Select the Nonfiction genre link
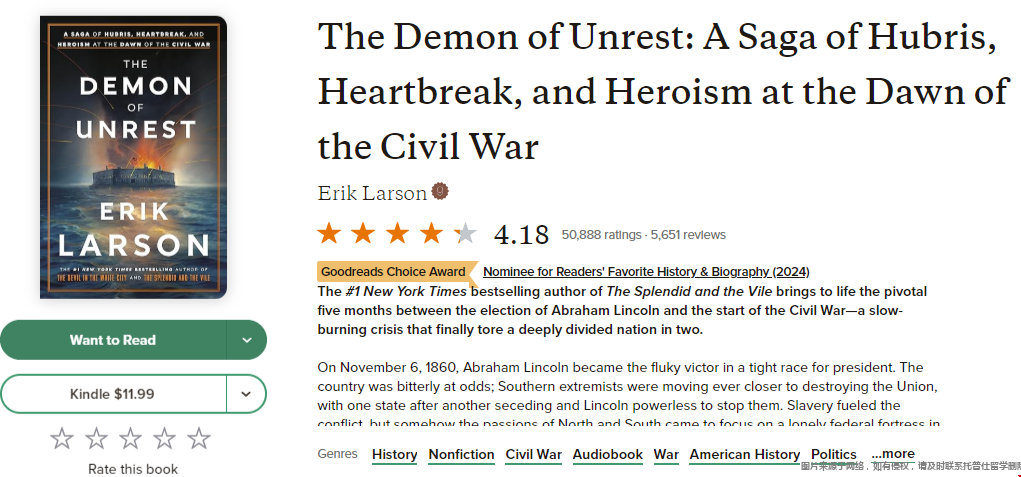Viewport: 1021px width, 477px height. [461, 455]
